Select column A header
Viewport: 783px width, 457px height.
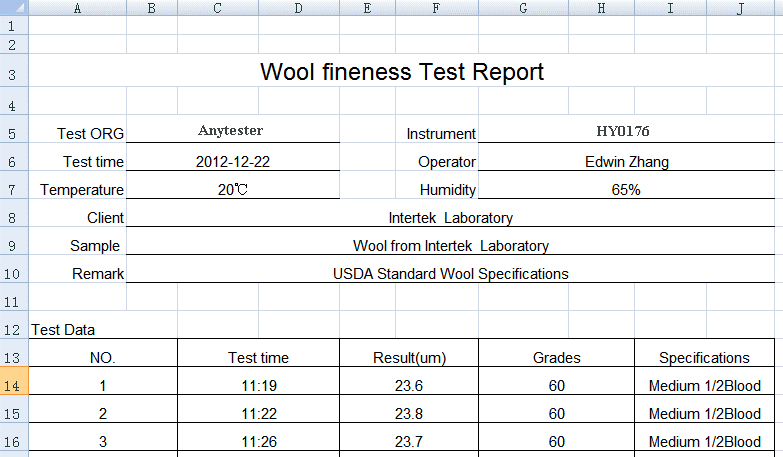pos(78,8)
